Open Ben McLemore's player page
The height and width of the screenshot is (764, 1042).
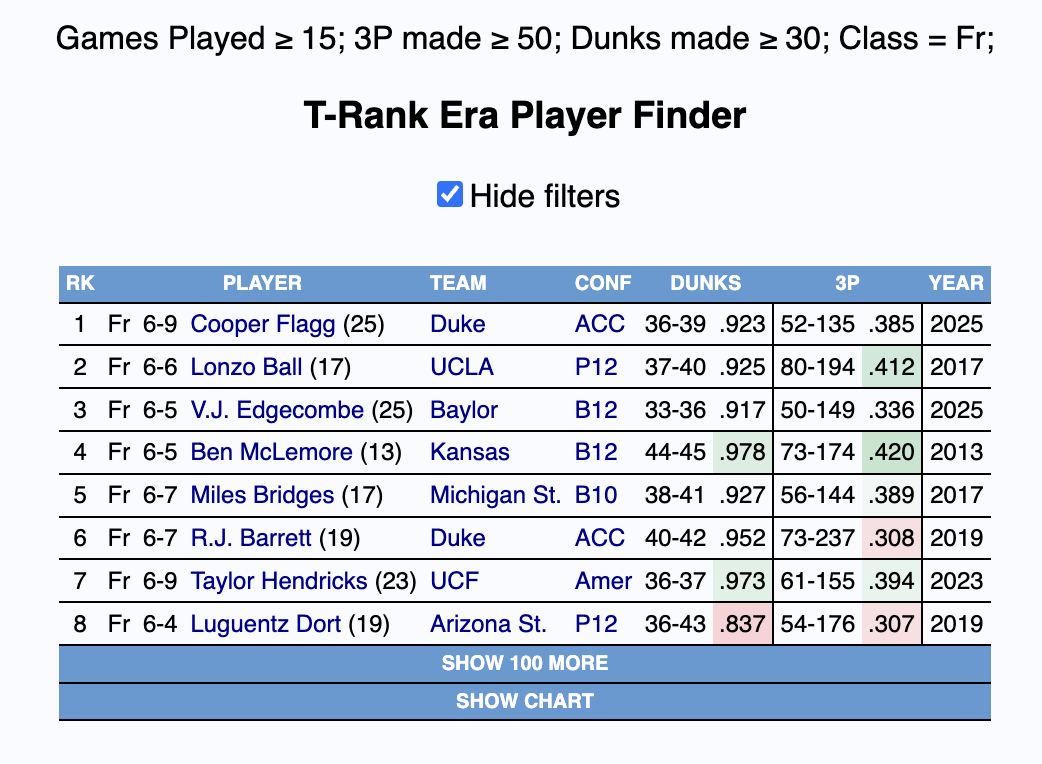pyautogui.click(x=271, y=453)
